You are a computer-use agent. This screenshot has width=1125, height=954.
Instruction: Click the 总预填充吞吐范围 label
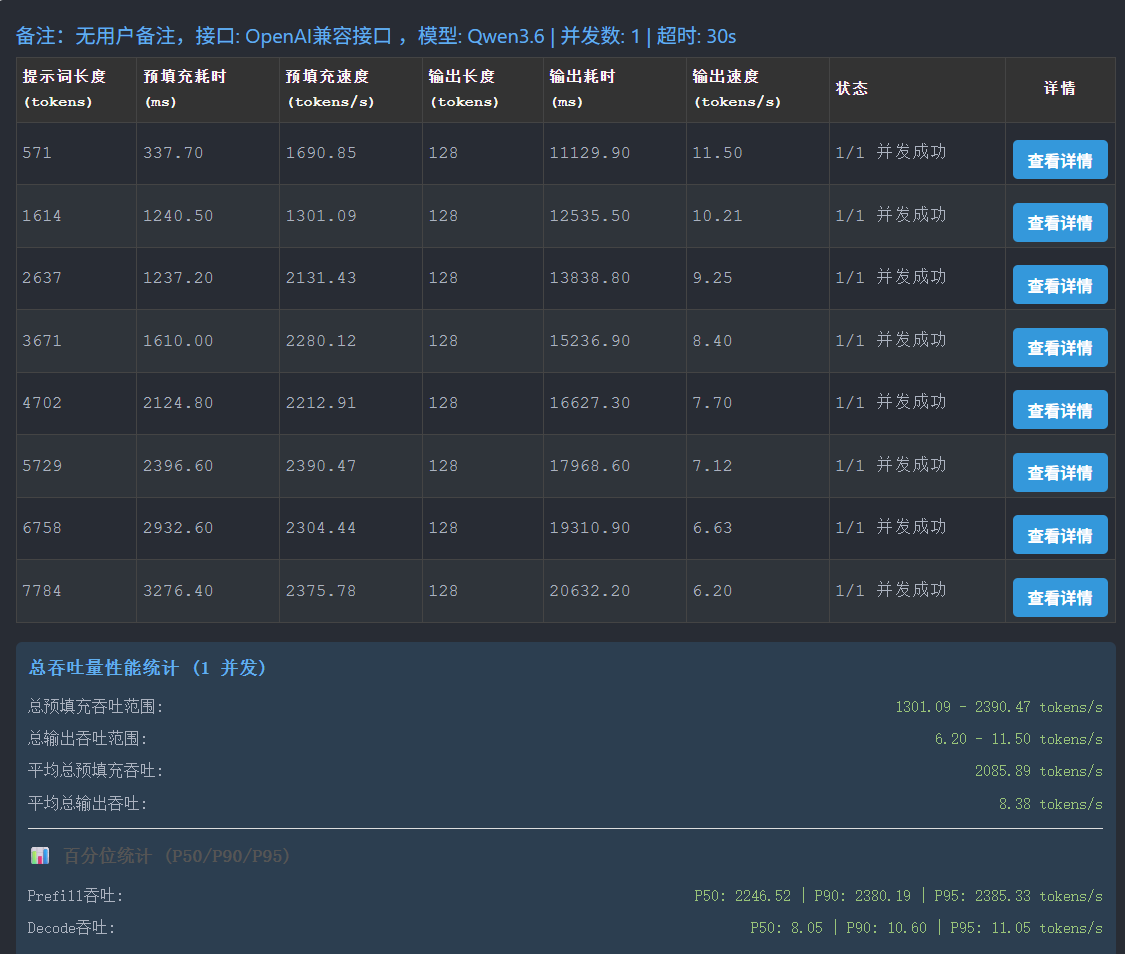pos(95,707)
